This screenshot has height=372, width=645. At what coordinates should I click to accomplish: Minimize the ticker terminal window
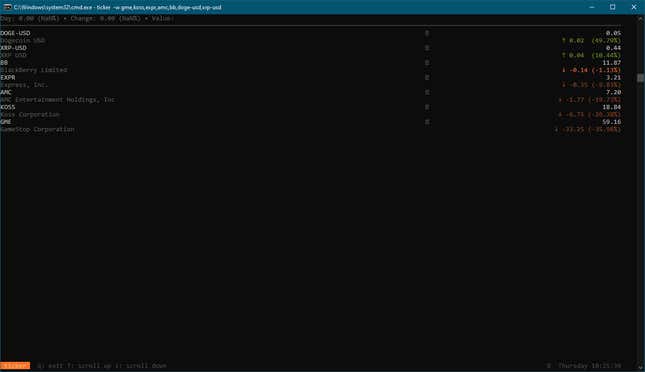592,7
